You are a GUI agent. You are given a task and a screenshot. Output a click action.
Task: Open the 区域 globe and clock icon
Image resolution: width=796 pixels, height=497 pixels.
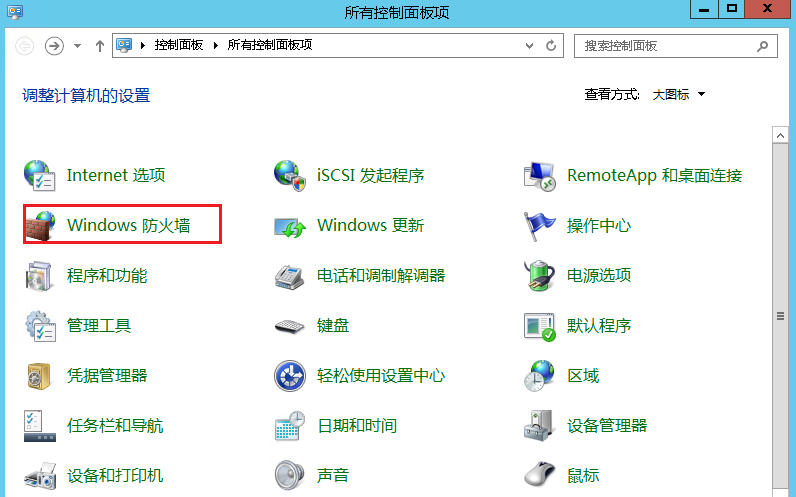(x=539, y=376)
